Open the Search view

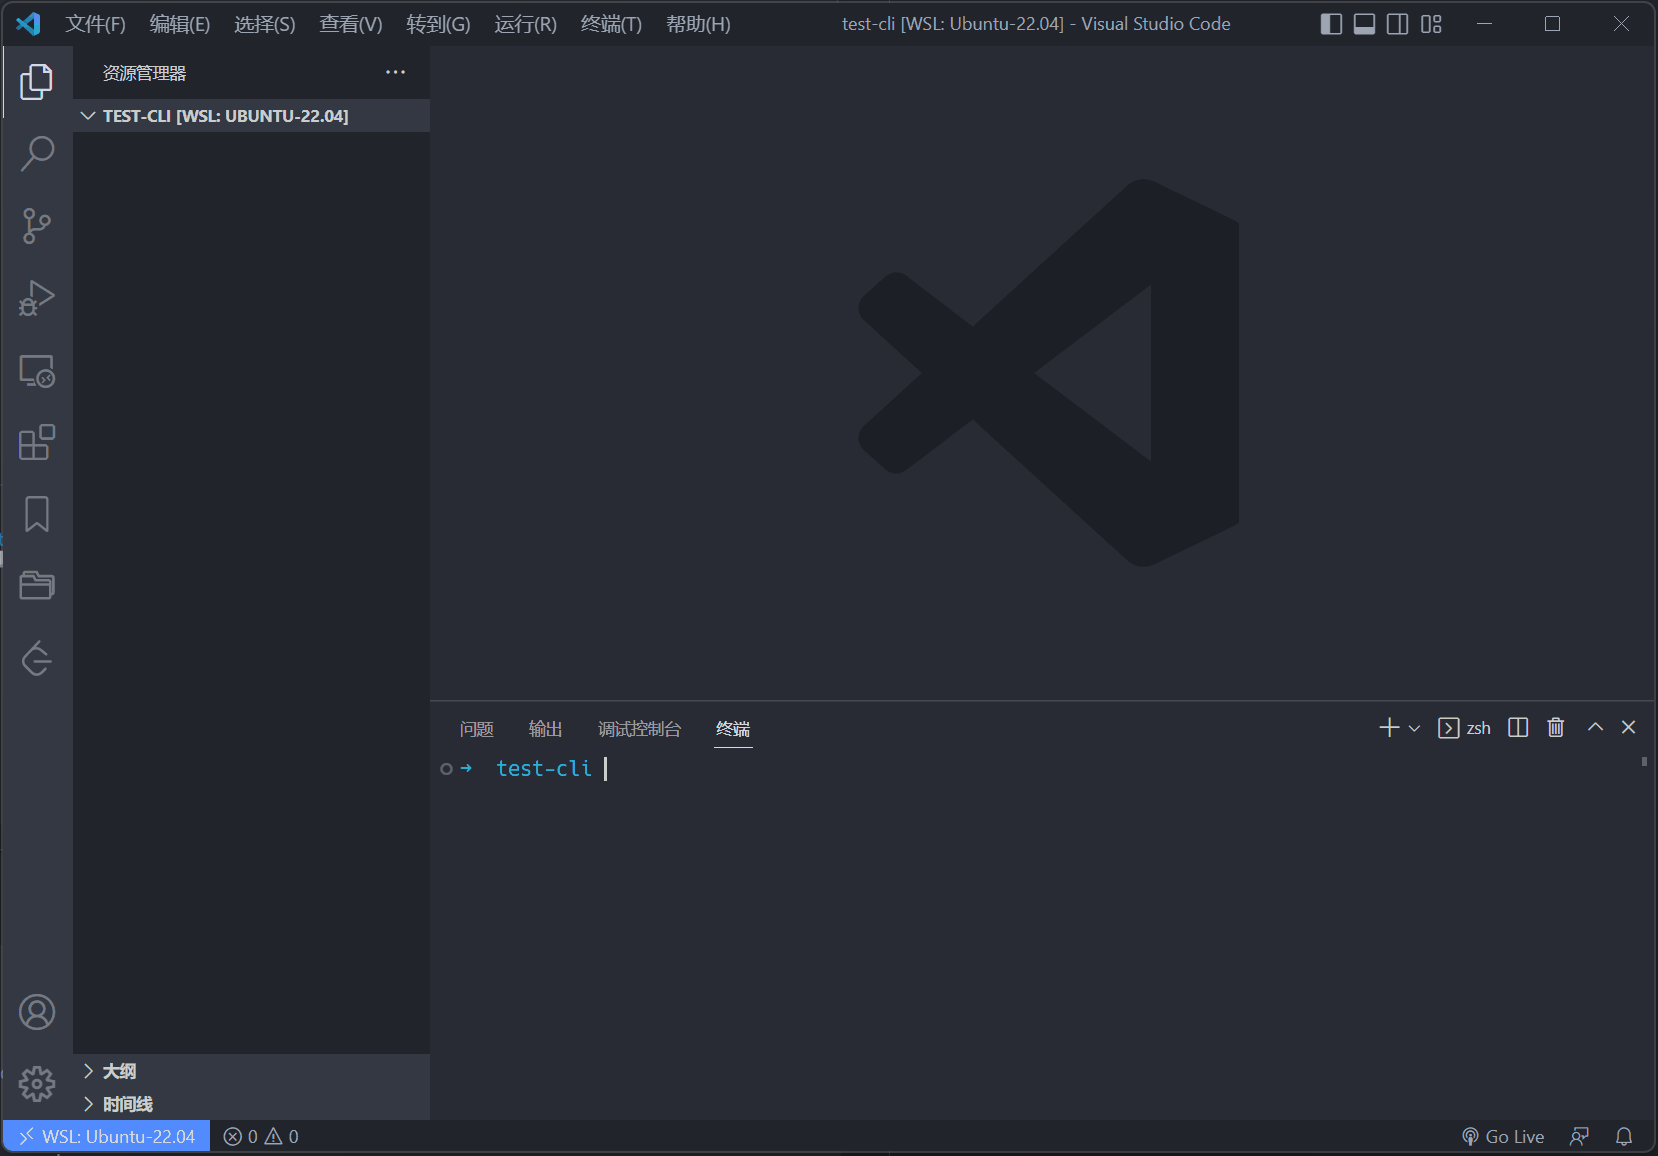tap(37, 154)
